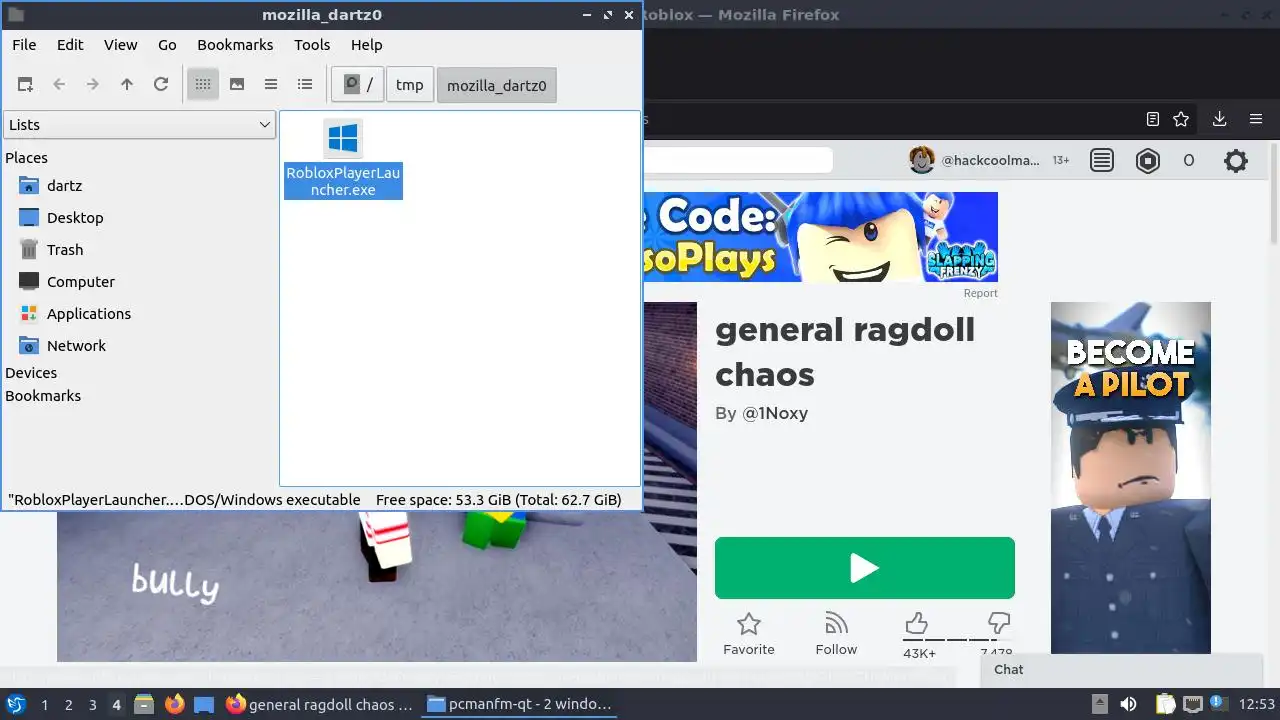
Task: Click the 'tmp' path button
Action: click(x=410, y=85)
